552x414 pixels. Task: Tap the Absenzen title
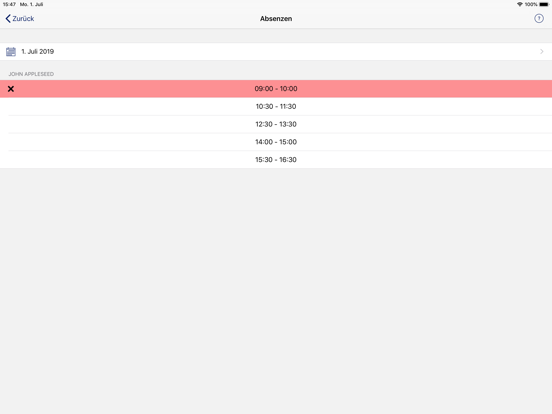point(276,19)
